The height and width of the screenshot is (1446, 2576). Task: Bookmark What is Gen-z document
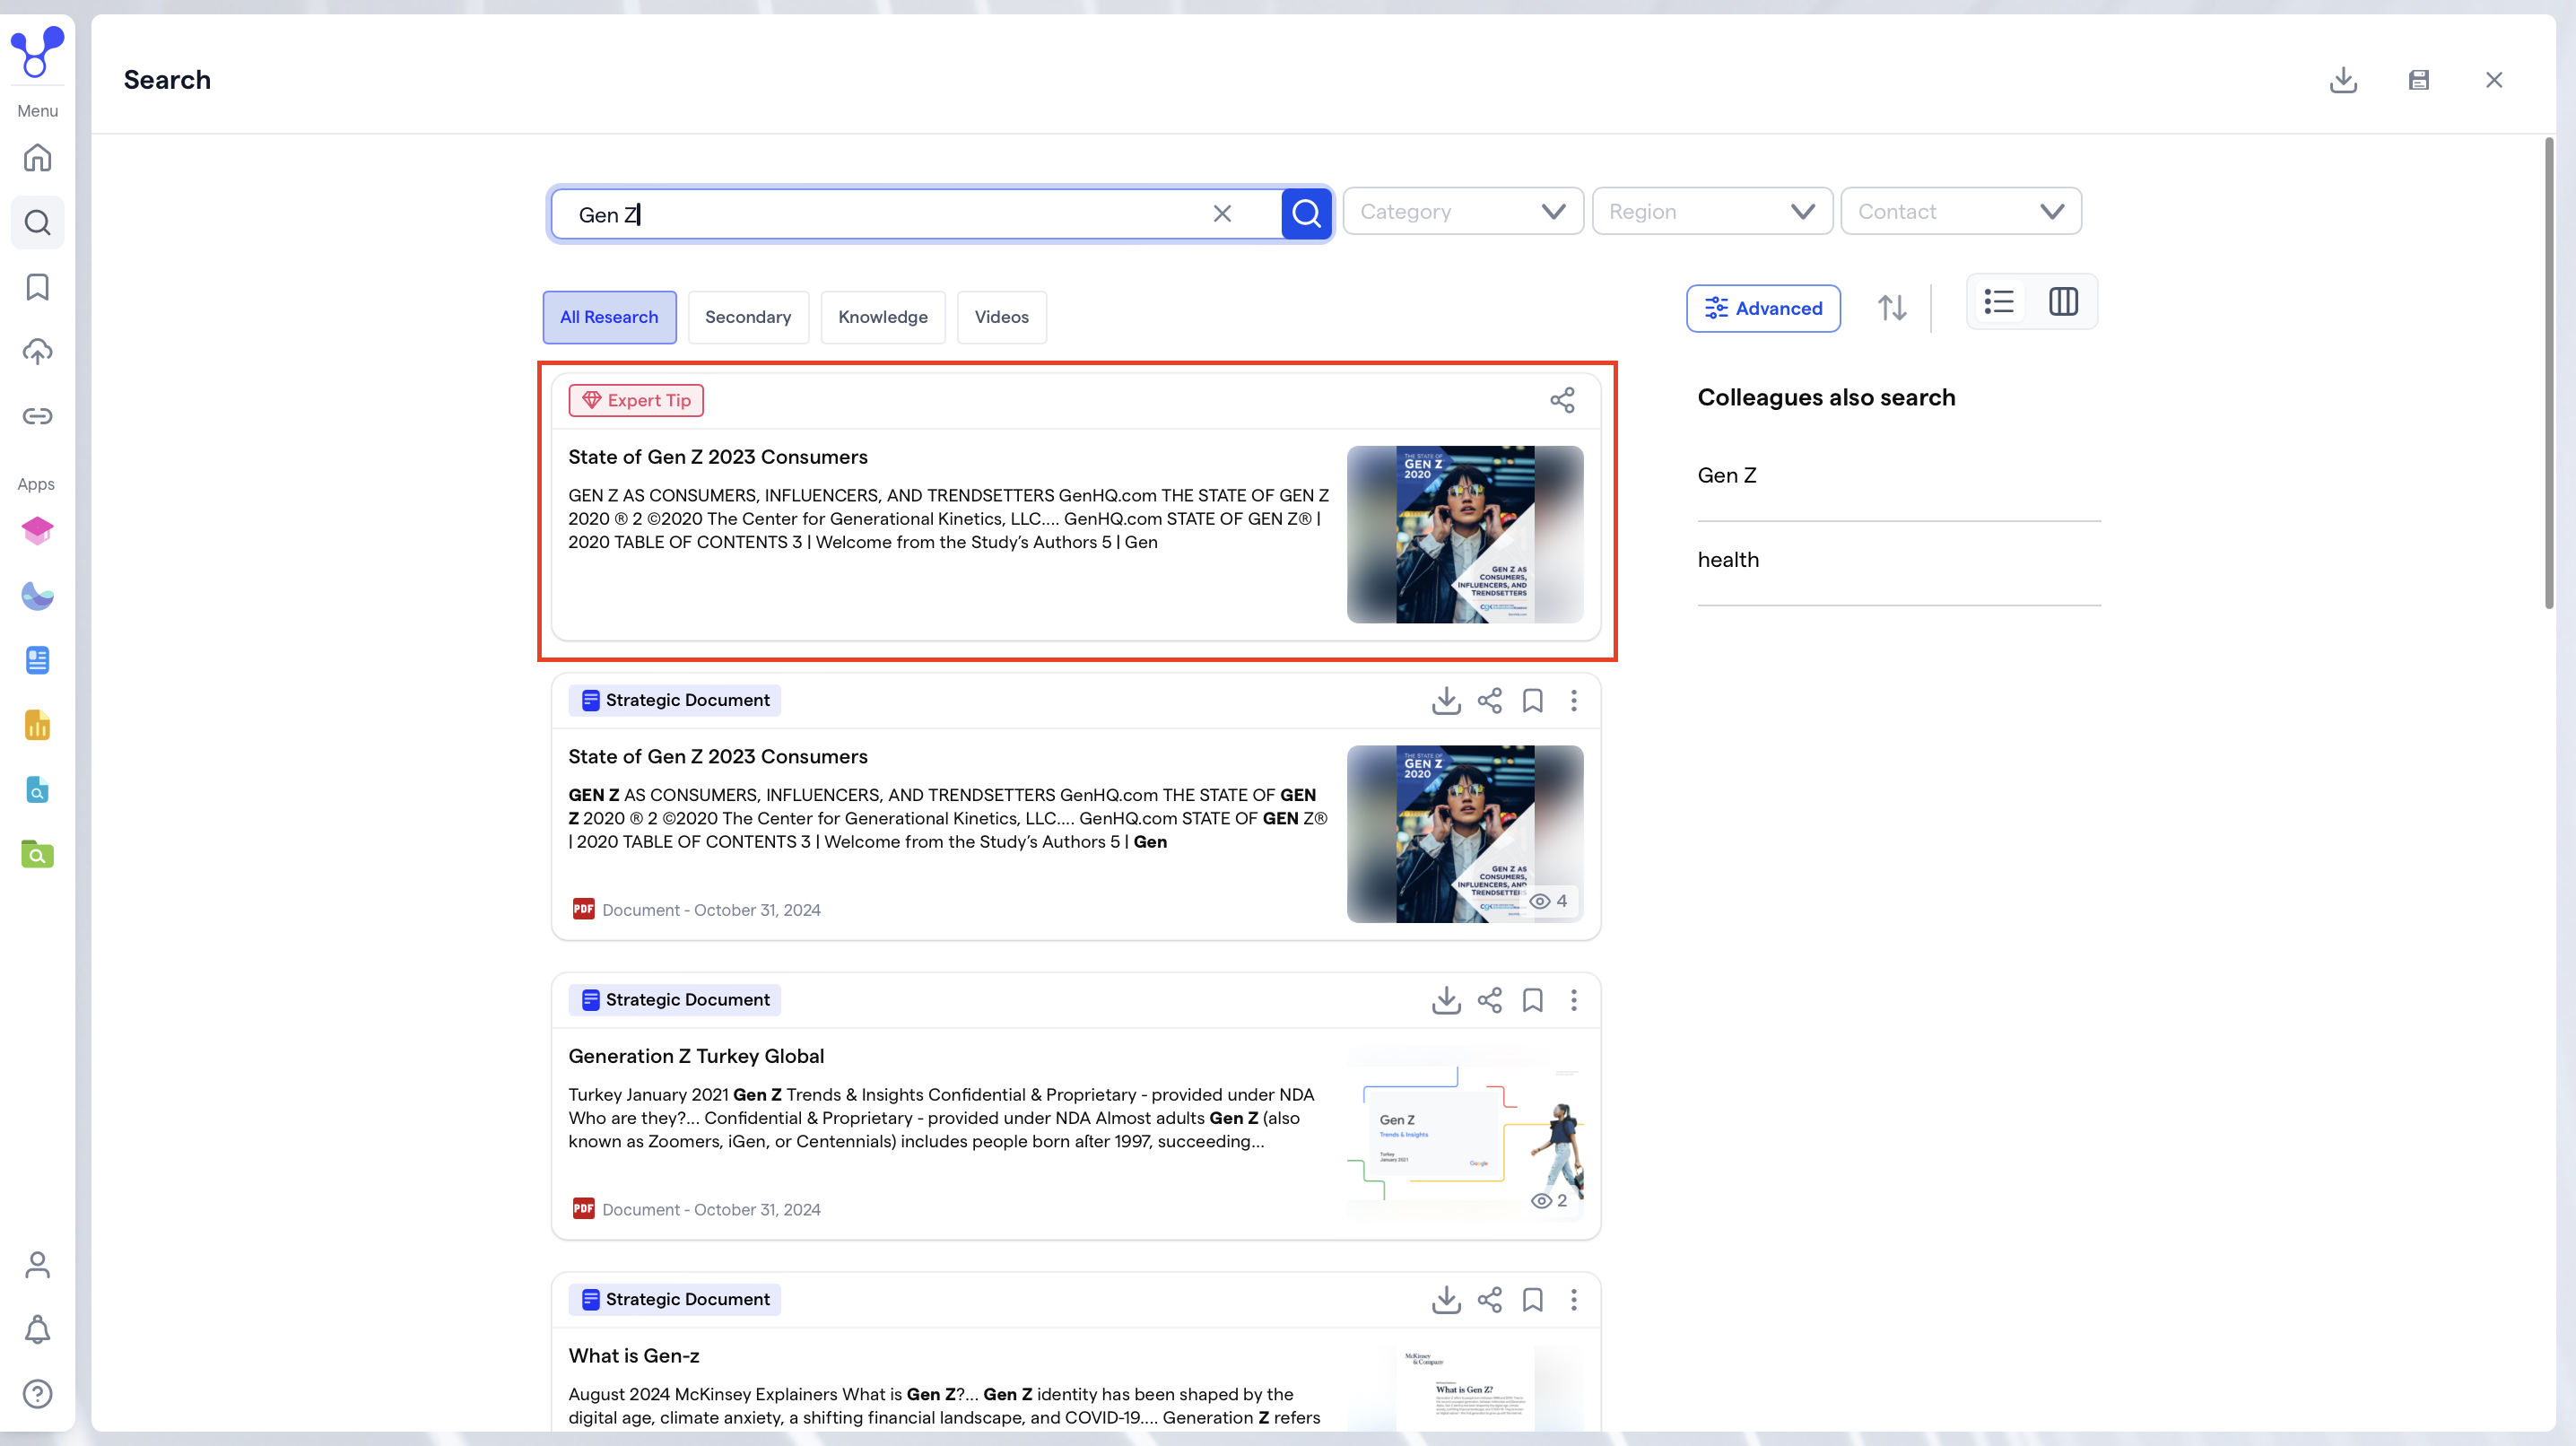tap(1532, 1300)
